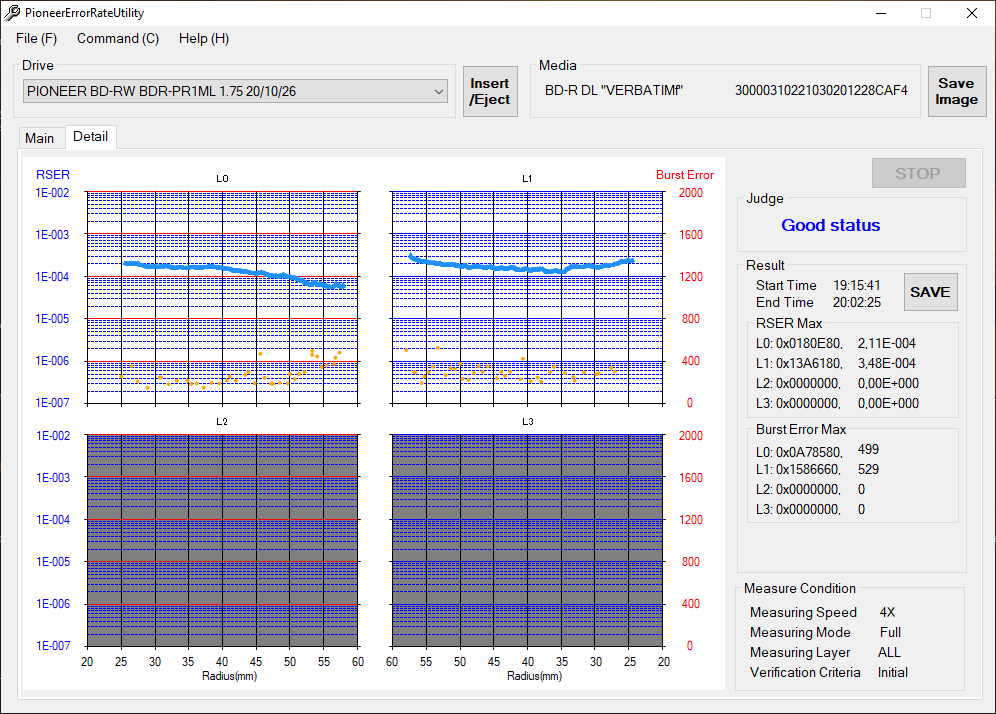Click the Start Time value 19:15:41
996x714 pixels.
tap(857, 285)
